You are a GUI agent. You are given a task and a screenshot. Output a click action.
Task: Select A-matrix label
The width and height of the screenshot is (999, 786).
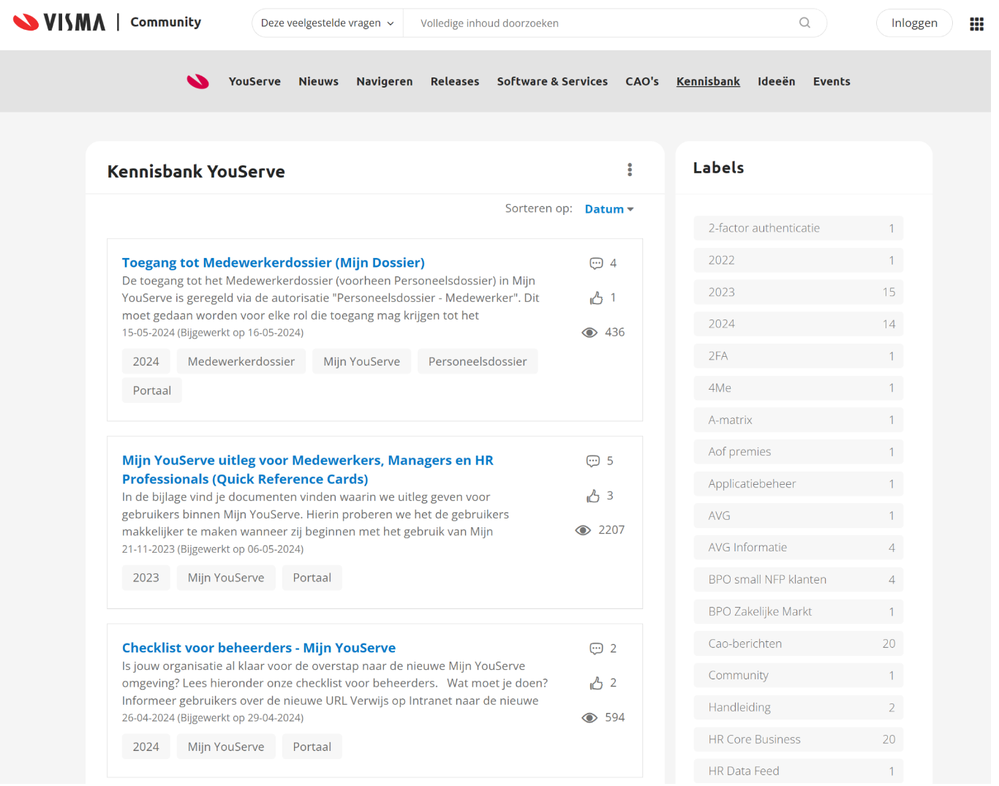point(798,420)
